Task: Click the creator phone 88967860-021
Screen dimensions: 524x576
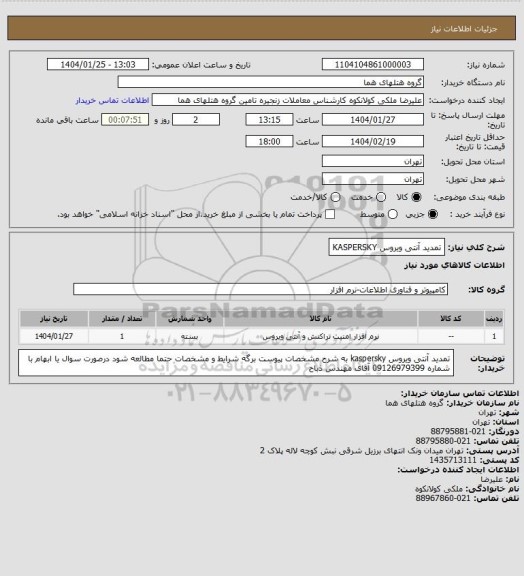Action: tap(443, 498)
